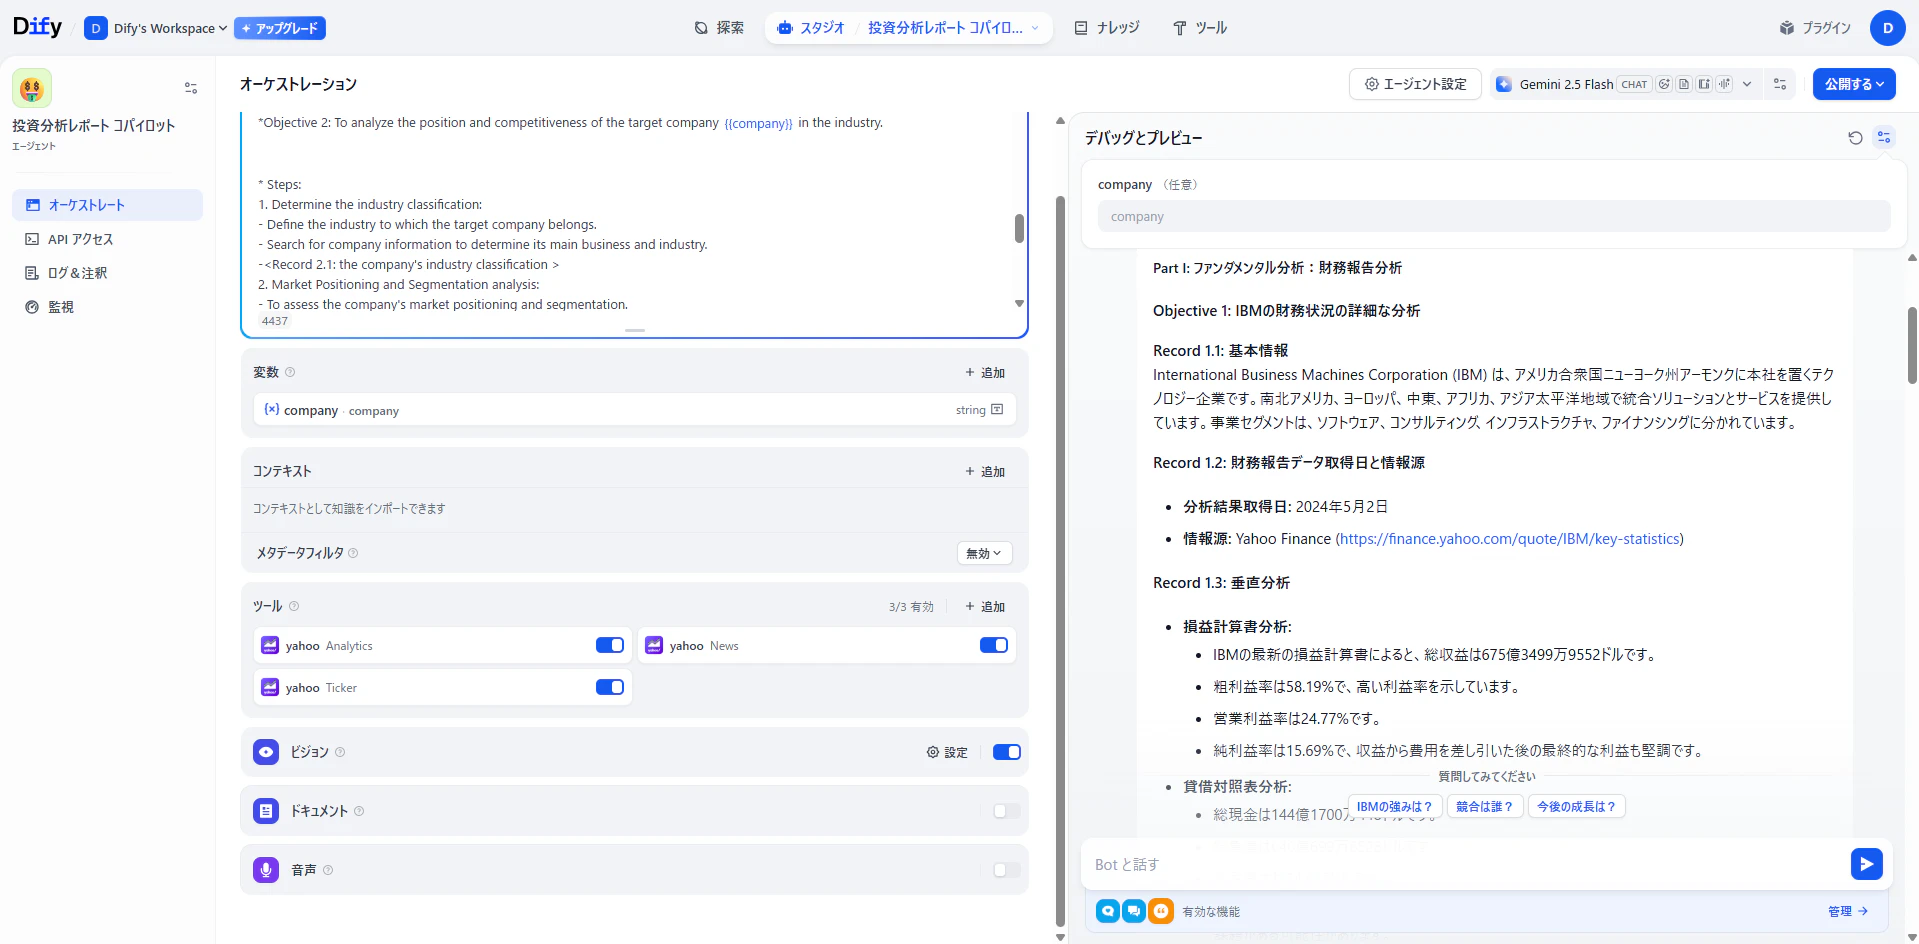Click suggested question 競合は誰？
The width and height of the screenshot is (1919, 944).
[1484, 806]
